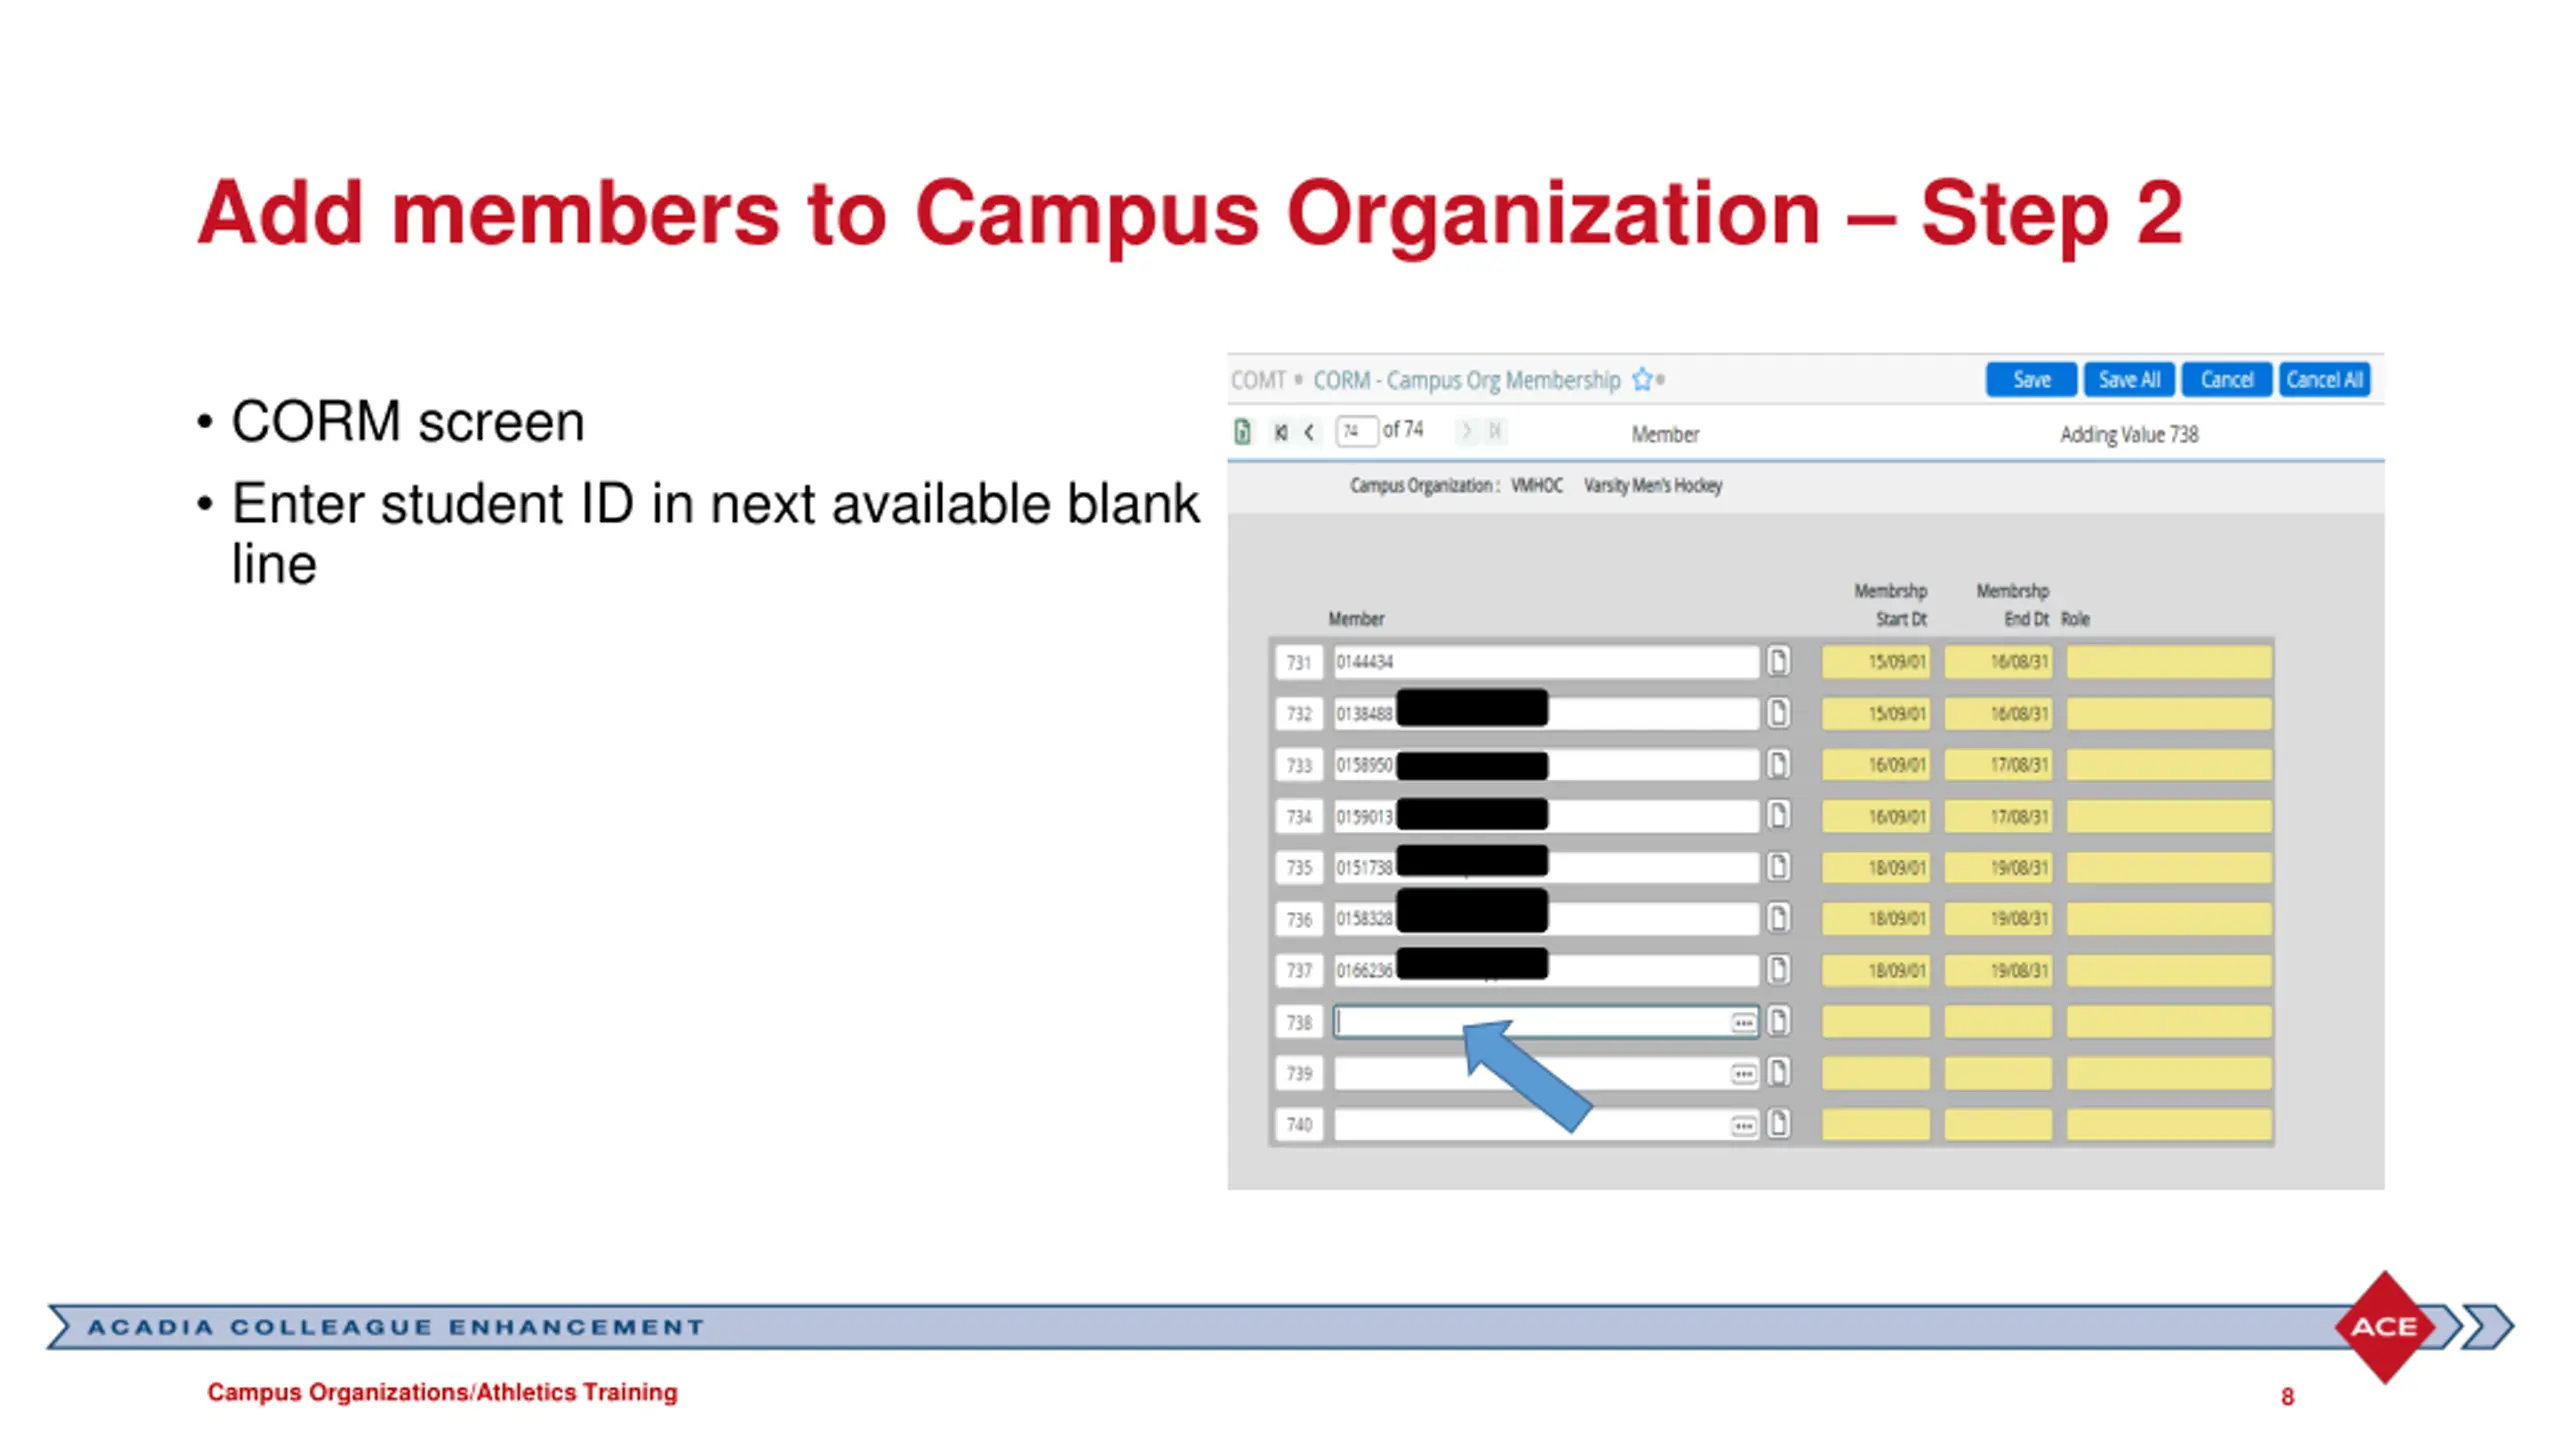Click member field containing 0166236
The image size is (2560, 1440).
pyautogui.click(x=1545, y=970)
